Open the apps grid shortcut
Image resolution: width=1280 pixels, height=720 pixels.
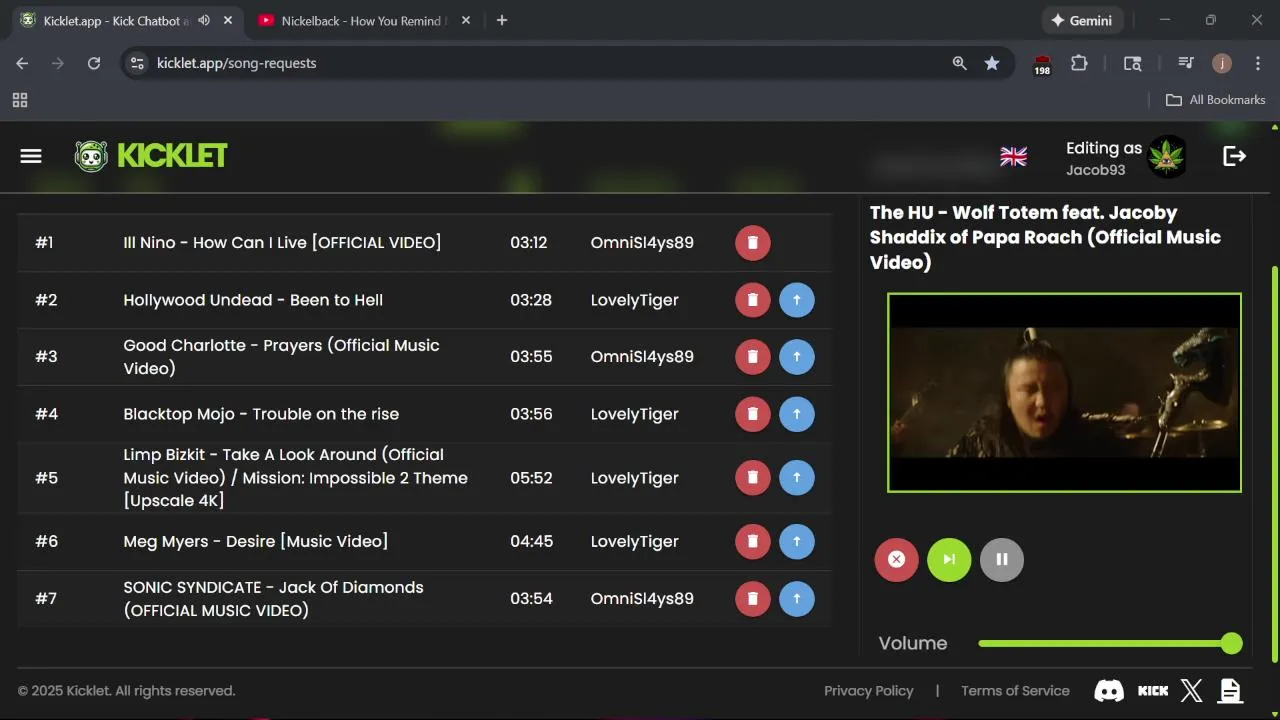20,100
